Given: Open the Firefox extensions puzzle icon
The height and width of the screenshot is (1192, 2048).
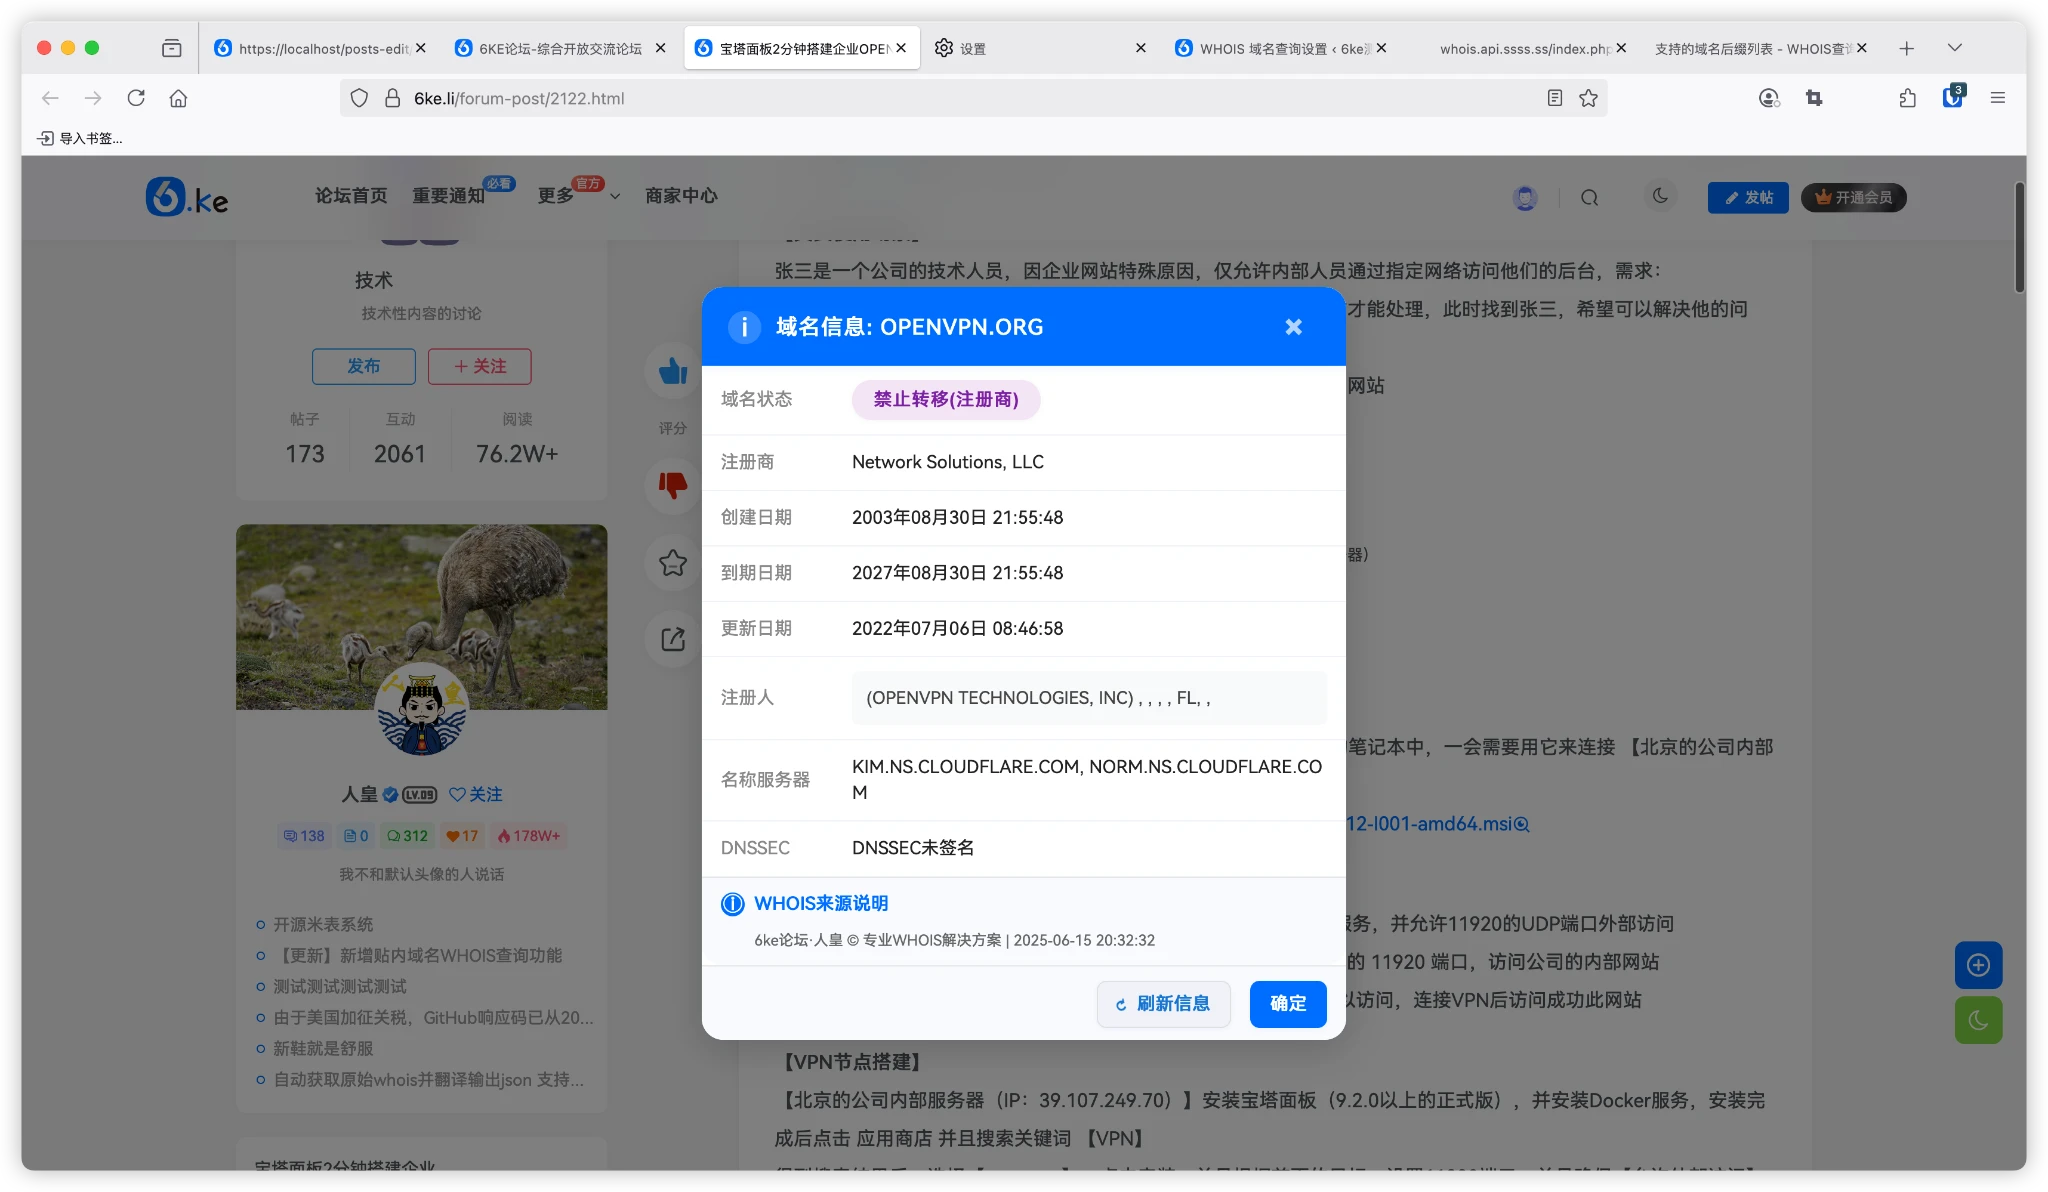Looking at the screenshot, I should 1907,98.
